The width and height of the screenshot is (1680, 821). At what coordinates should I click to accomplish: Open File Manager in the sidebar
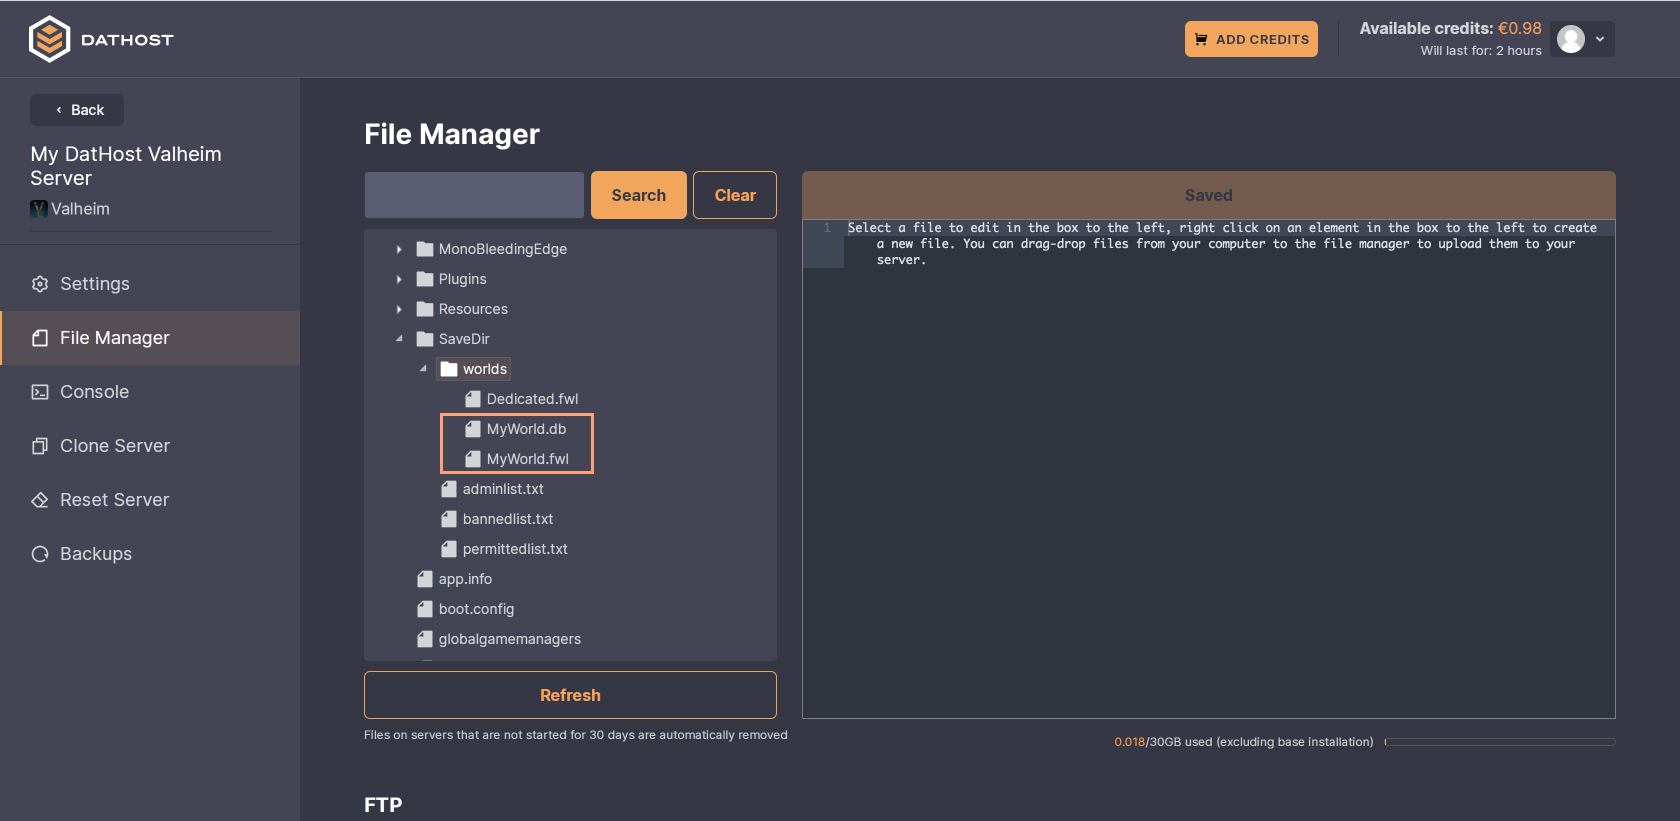click(114, 338)
